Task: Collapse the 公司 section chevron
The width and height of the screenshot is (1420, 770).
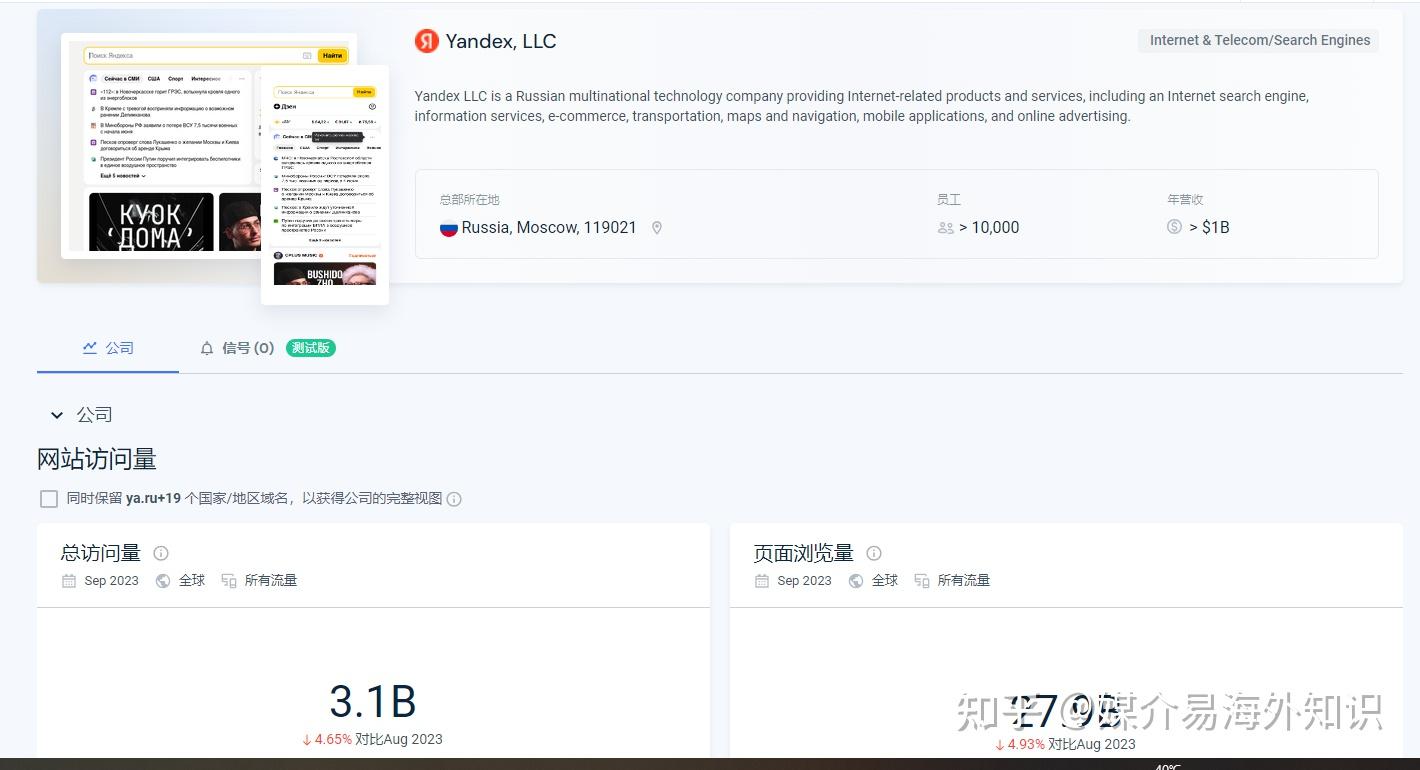Action: [57, 415]
